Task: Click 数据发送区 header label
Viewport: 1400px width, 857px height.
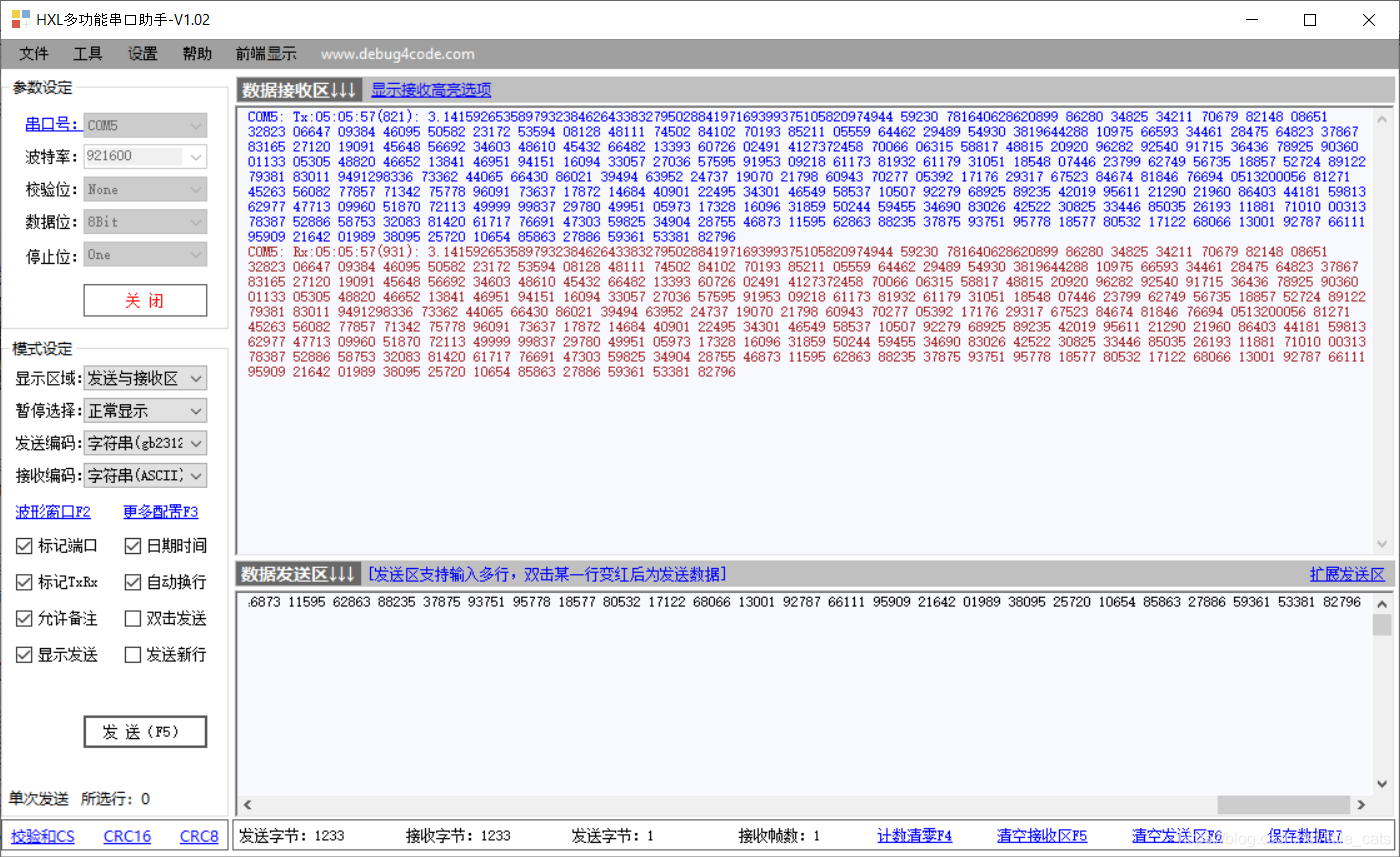Action: 298,574
